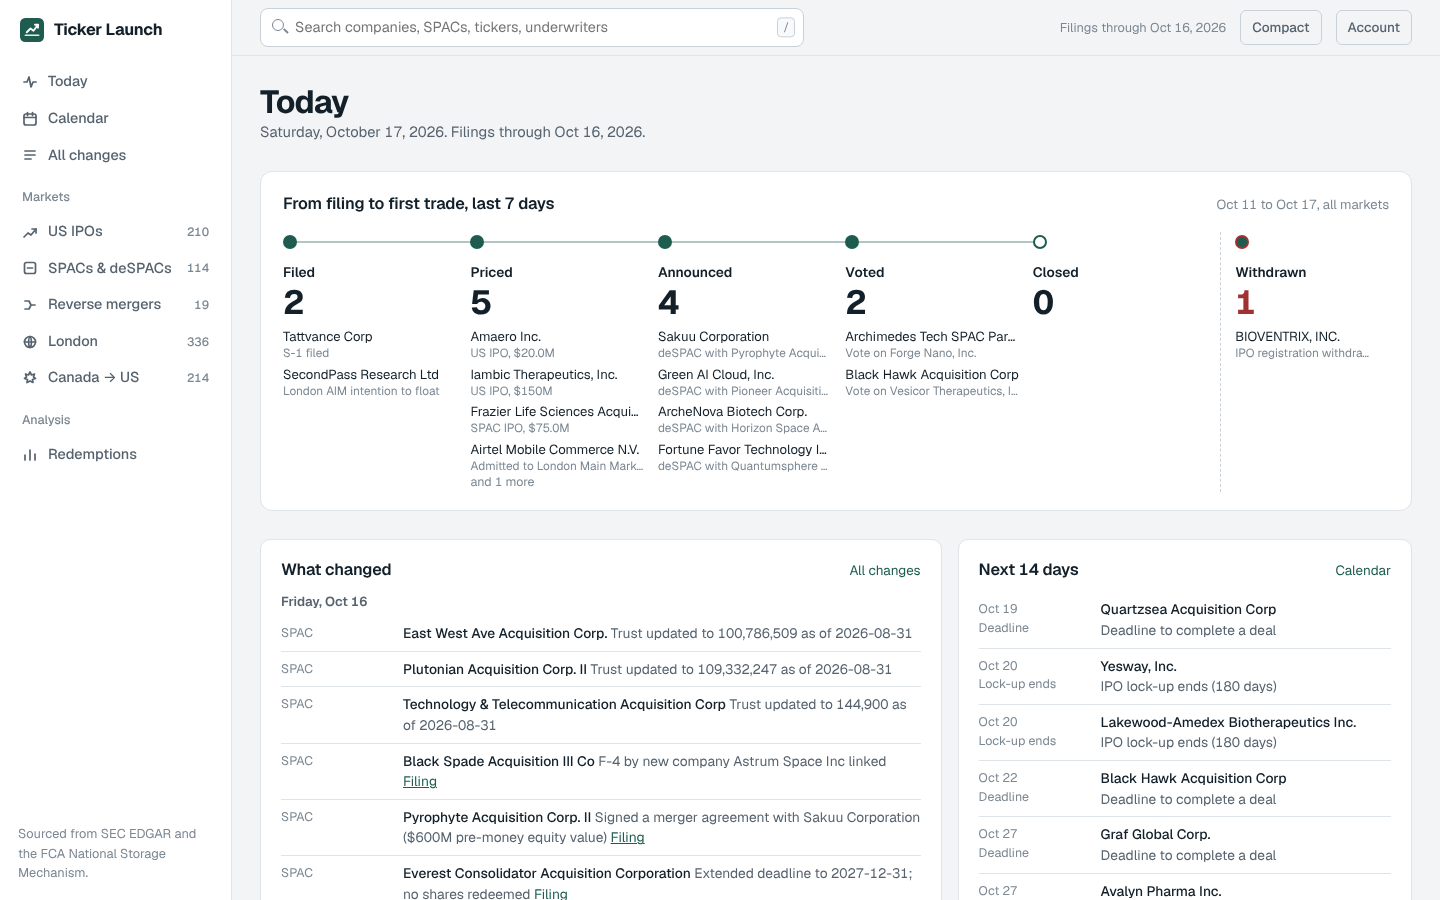Screen dimensions: 1440x900
Task: Open Filing link for Pyrophyte Acquisition Corp. II
Action: coord(627,838)
